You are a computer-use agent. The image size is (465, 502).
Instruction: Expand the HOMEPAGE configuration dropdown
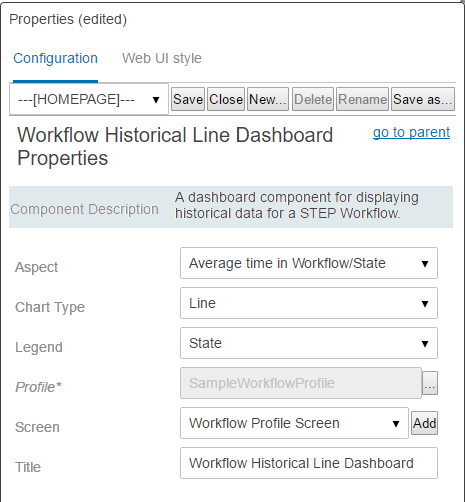[89, 99]
